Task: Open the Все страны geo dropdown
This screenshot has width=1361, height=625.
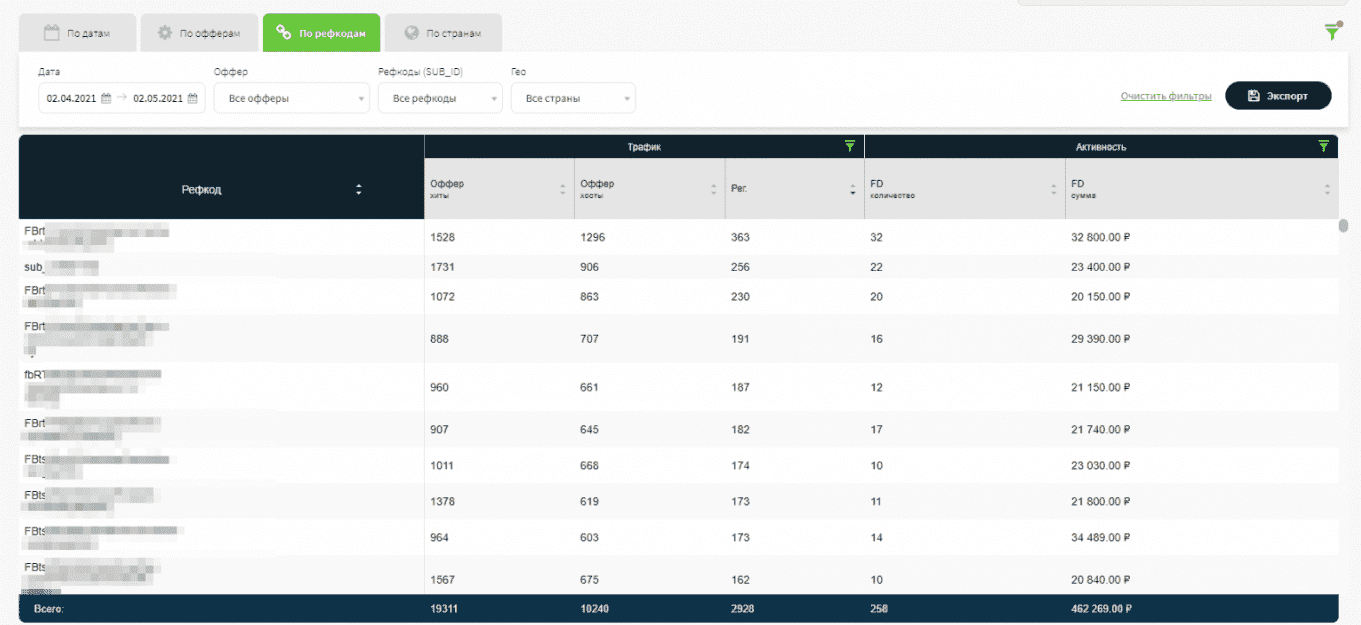Action: click(573, 98)
